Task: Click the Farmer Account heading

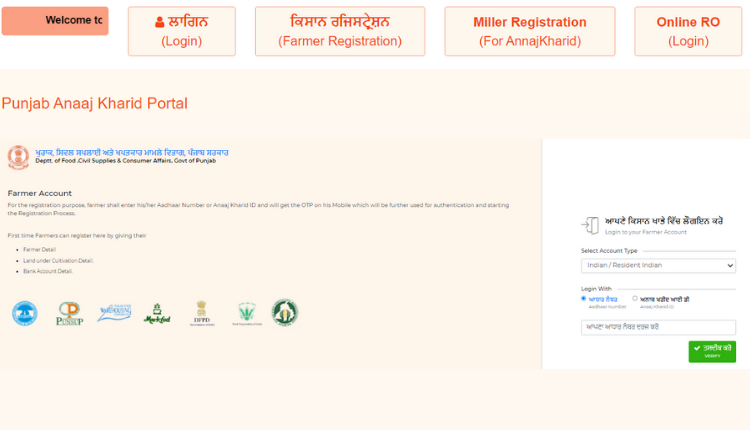Action: pos(40,193)
